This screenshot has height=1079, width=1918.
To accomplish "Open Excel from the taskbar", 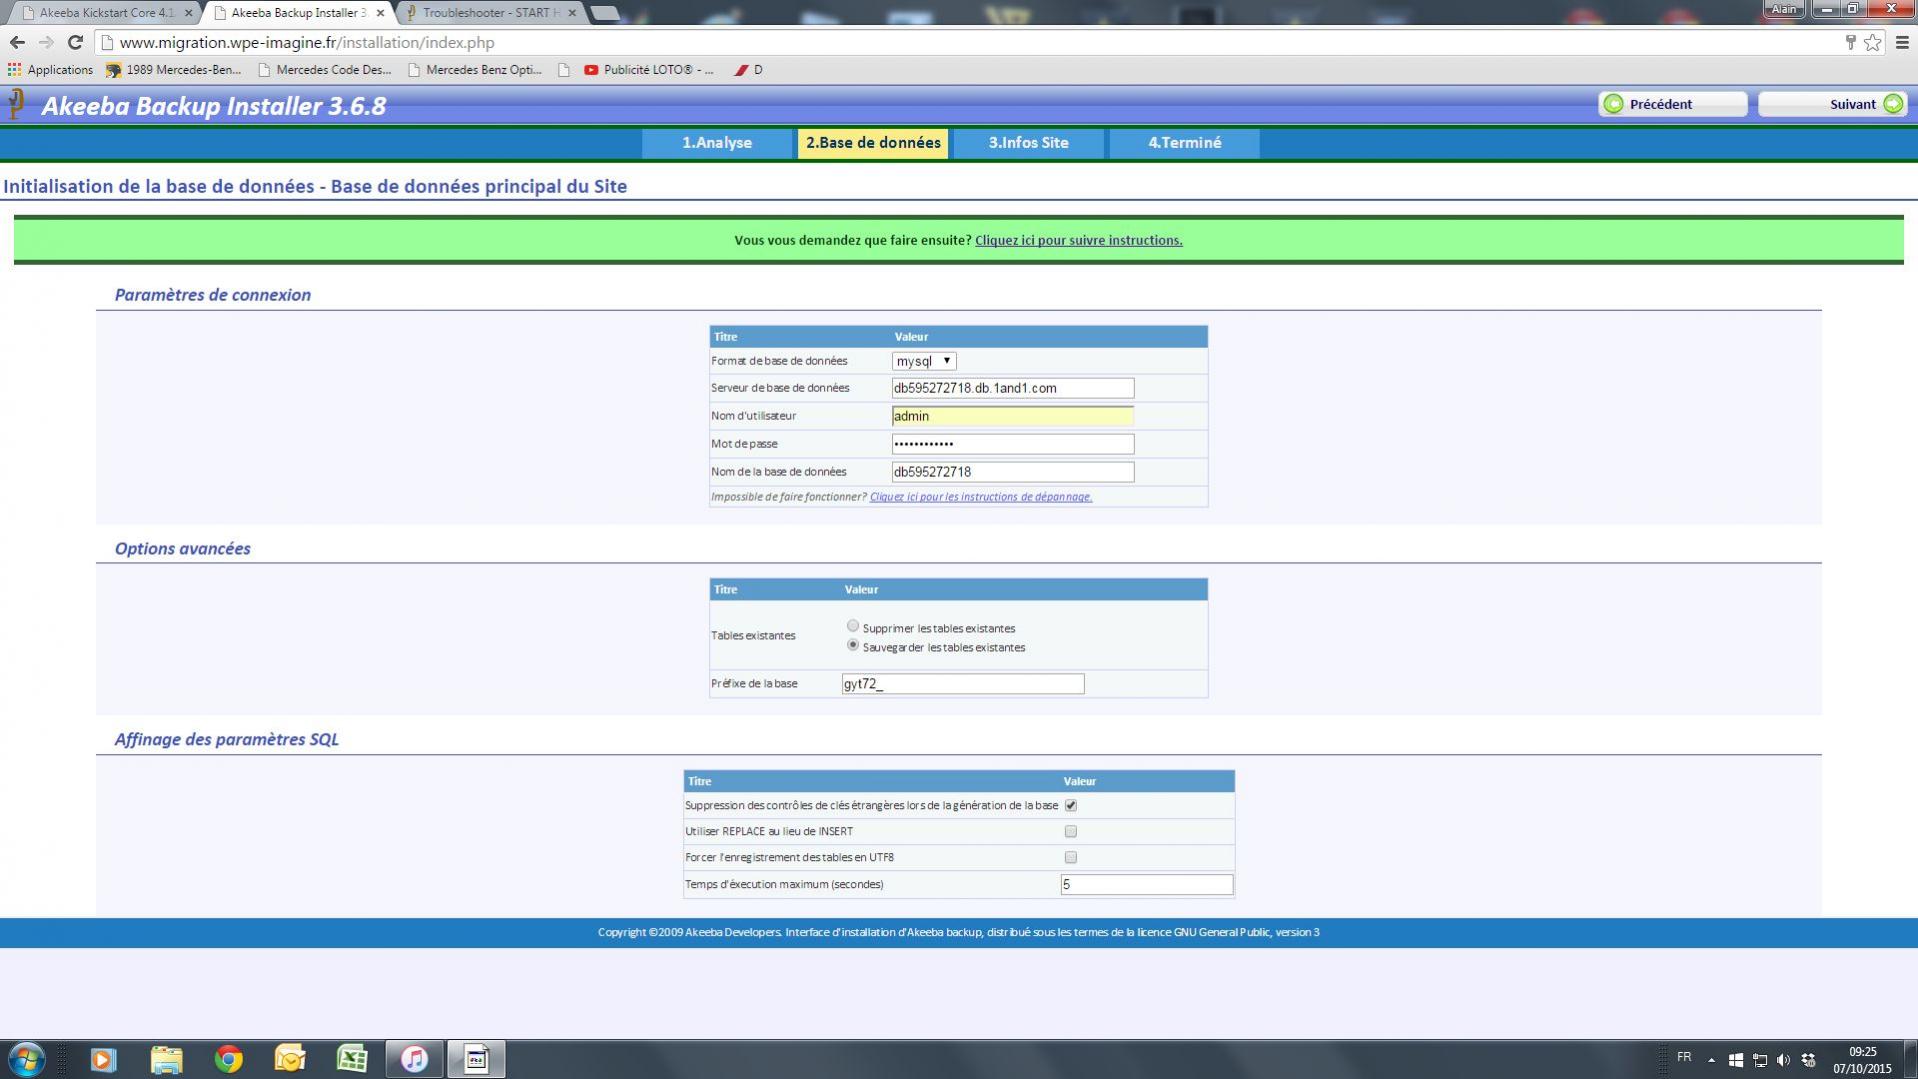I will (x=352, y=1059).
